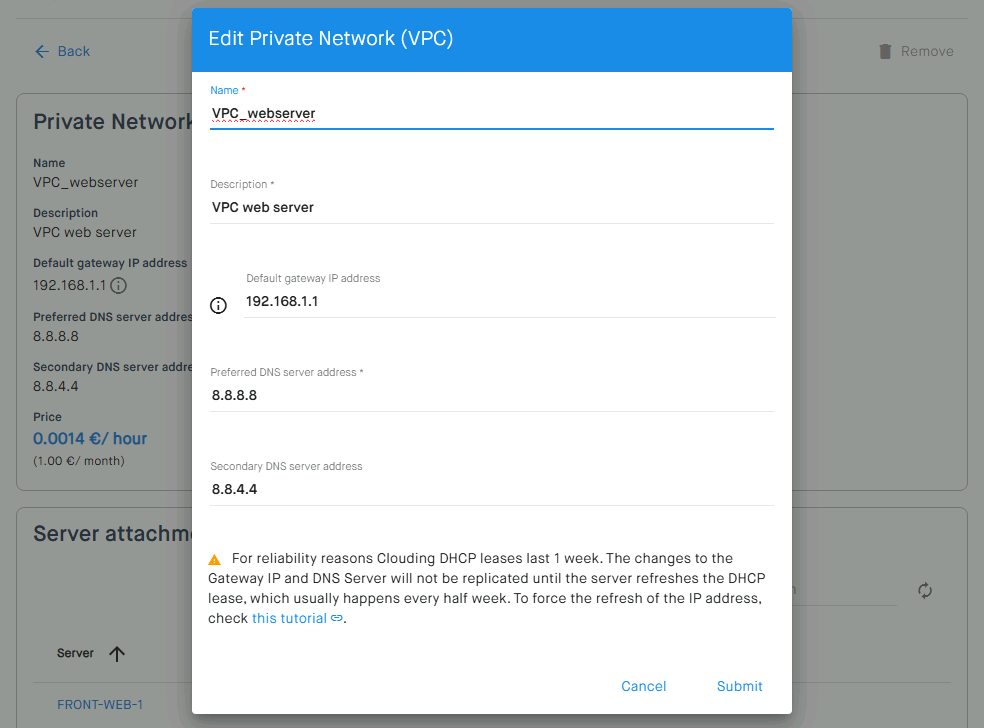This screenshot has width=984, height=728.
Task: Click the info icon beside Default gateway field
Action: (x=218, y=306)
